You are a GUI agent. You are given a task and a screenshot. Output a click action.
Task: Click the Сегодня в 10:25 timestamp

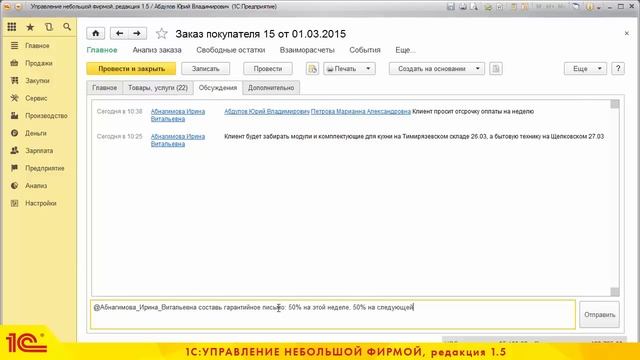pos(120,136)
